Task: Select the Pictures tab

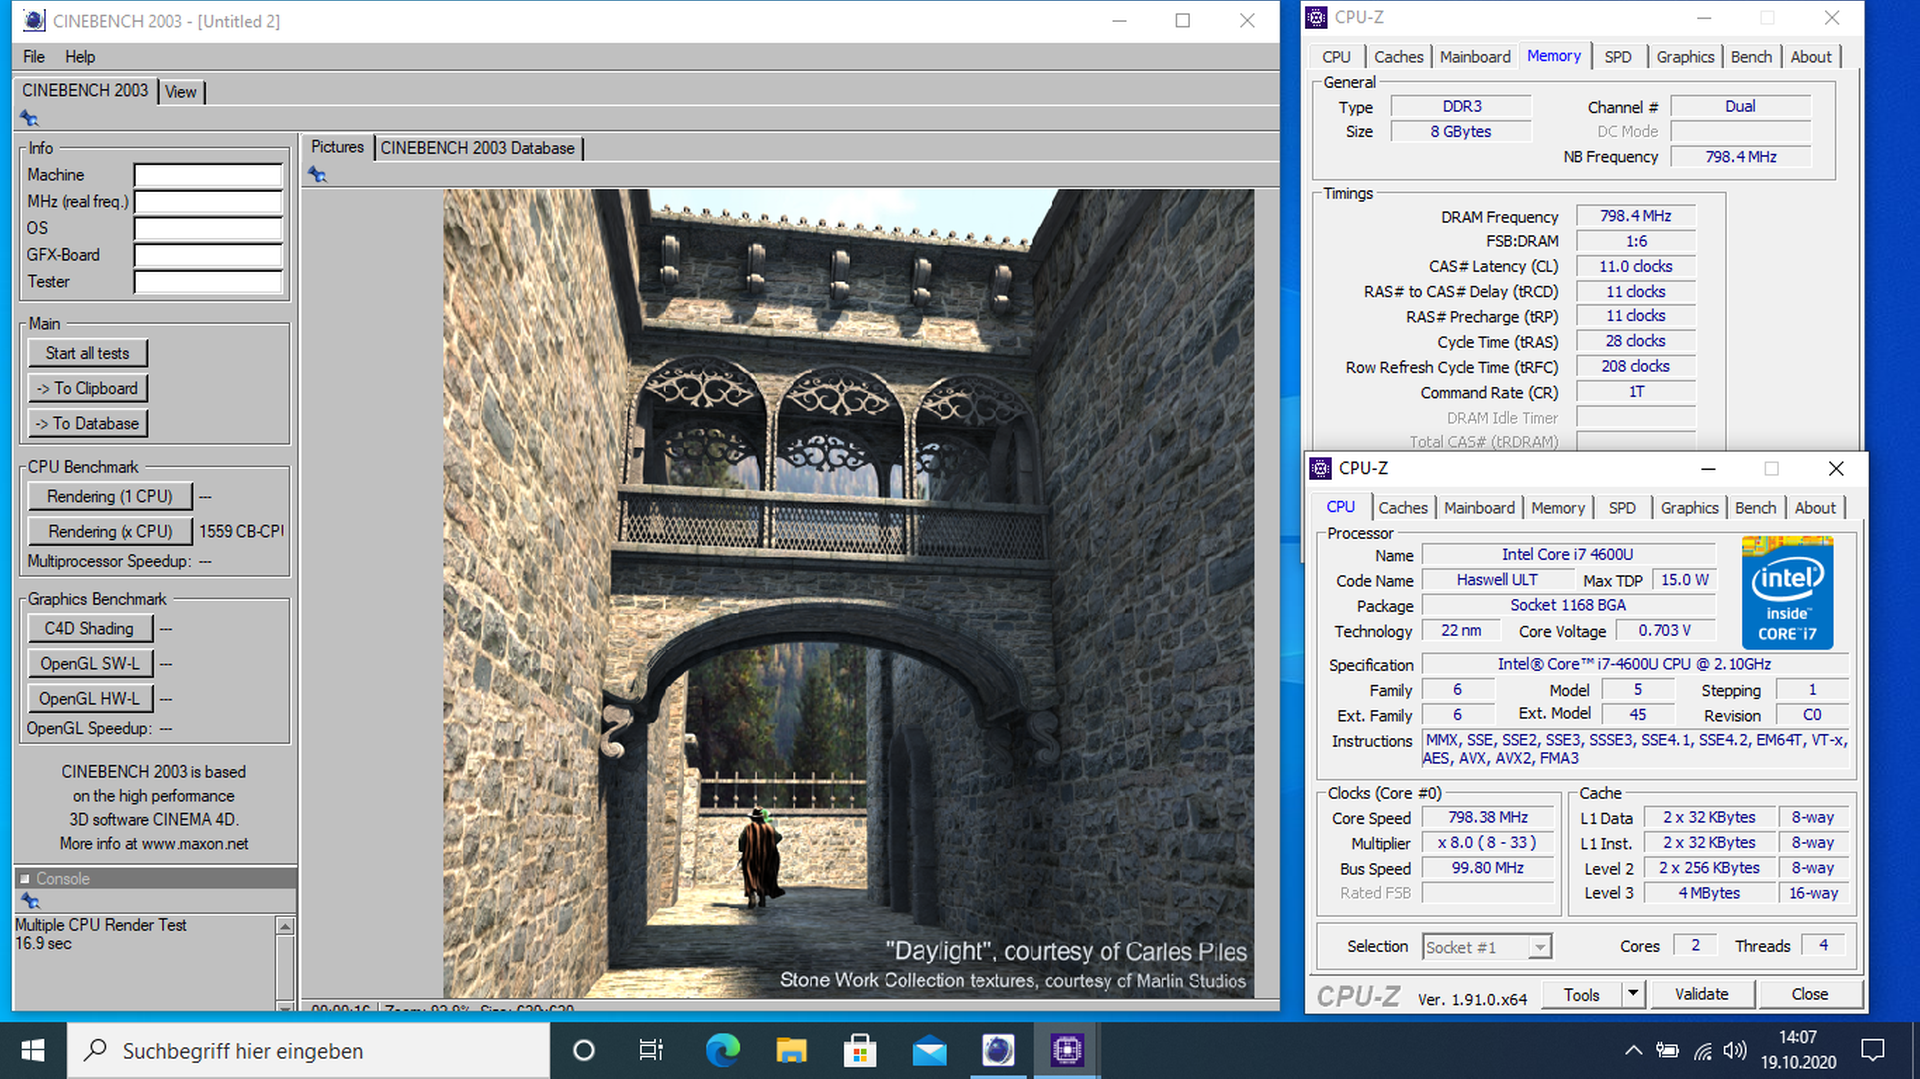Action: (337, 147)
